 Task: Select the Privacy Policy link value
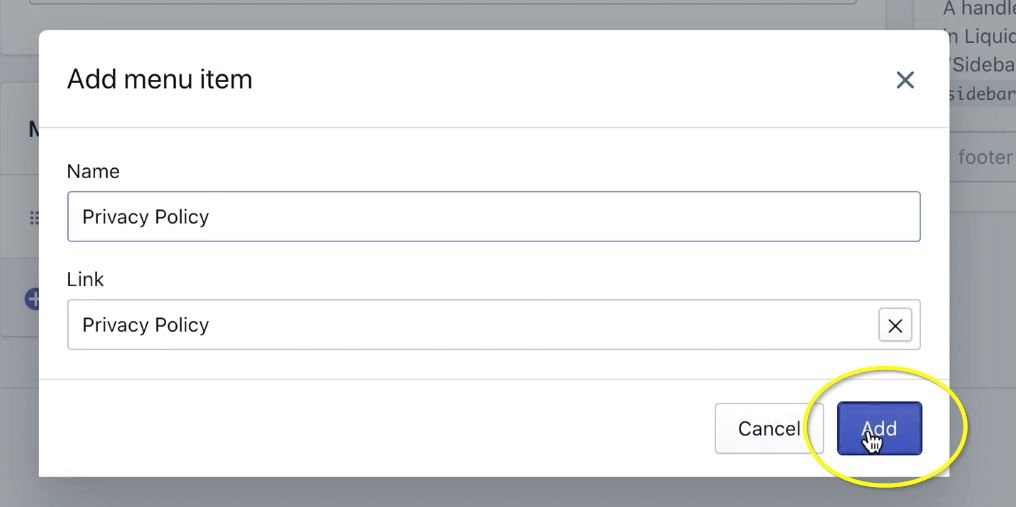(x=146, y=325)
